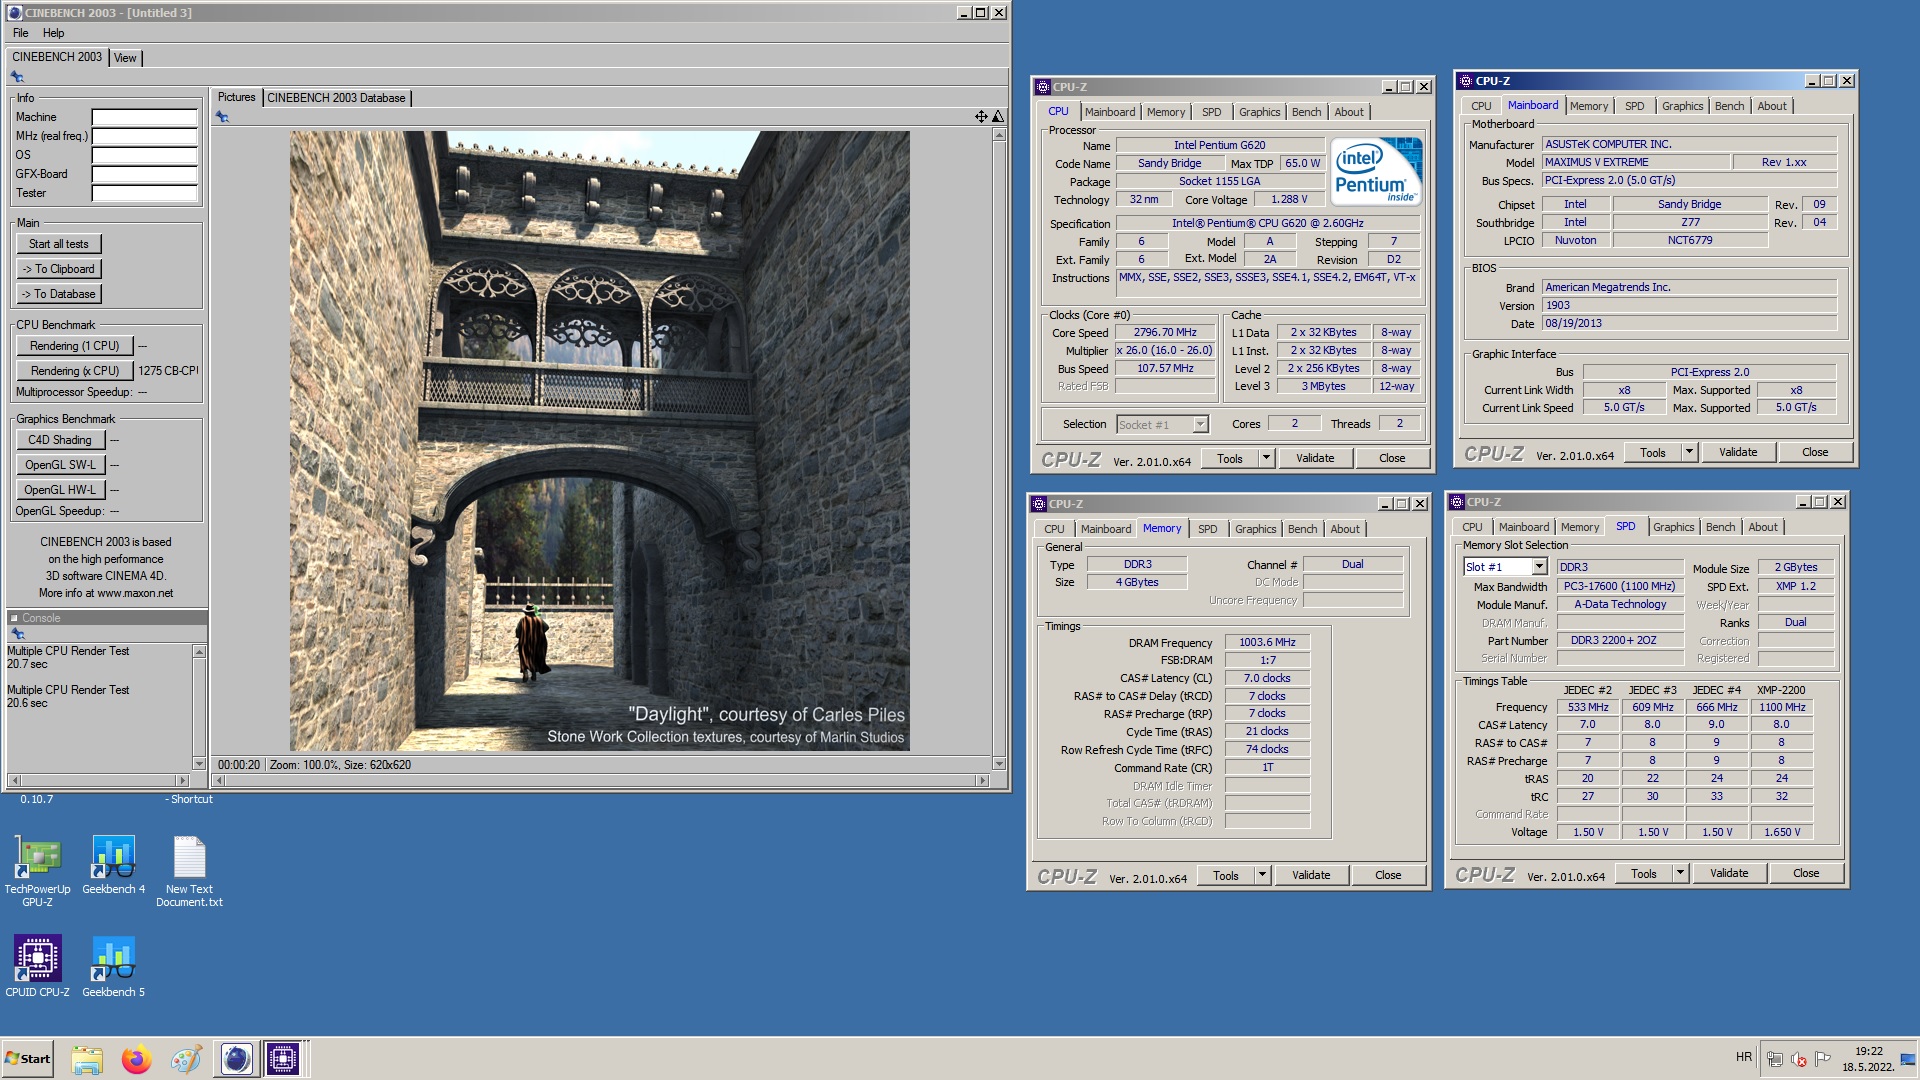Screen dimensions: 1920x1080
Task: Click the picture viewer vertical scrollbar
Action: (998, 449)
